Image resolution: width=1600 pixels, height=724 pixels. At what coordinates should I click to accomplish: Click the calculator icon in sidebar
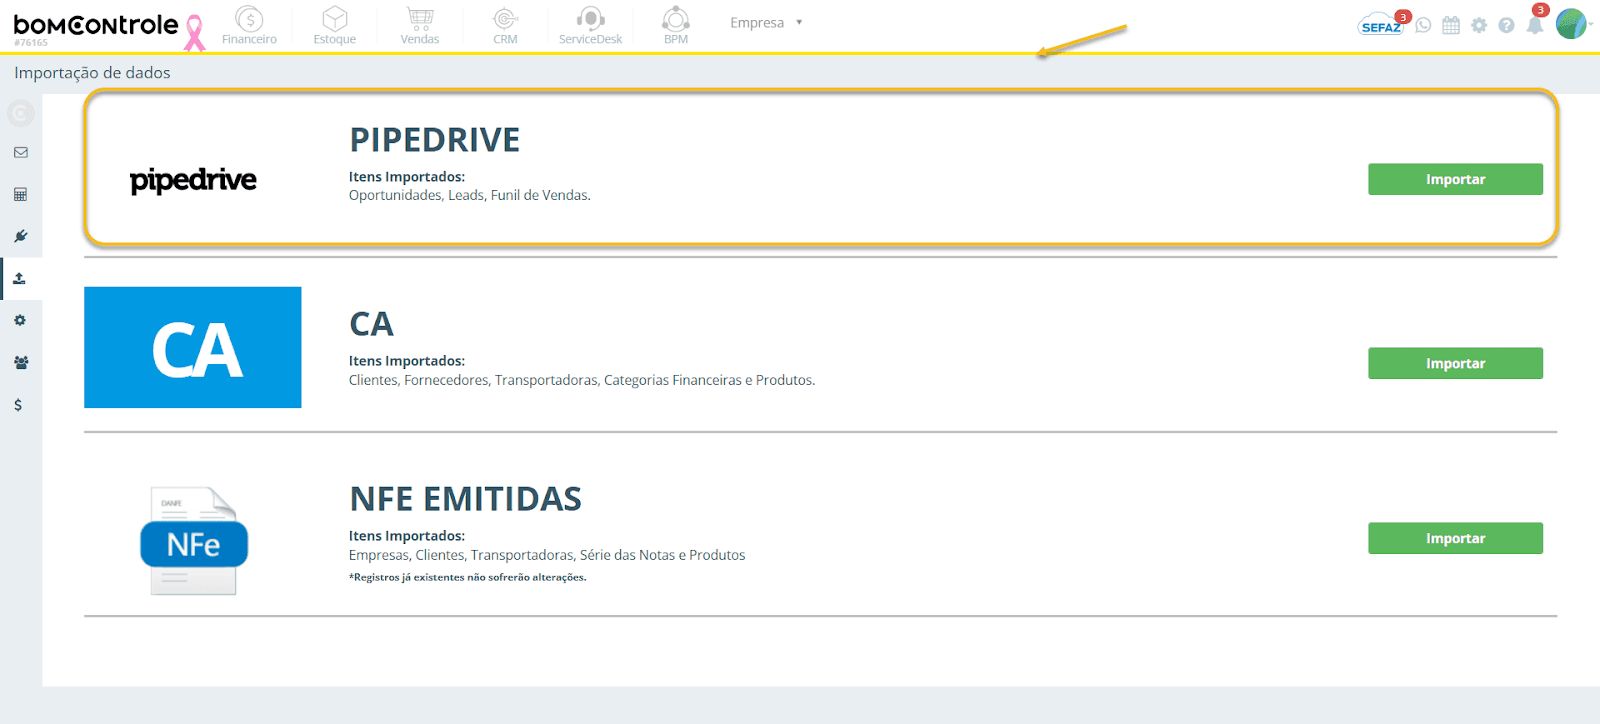[x=20, y=195]
